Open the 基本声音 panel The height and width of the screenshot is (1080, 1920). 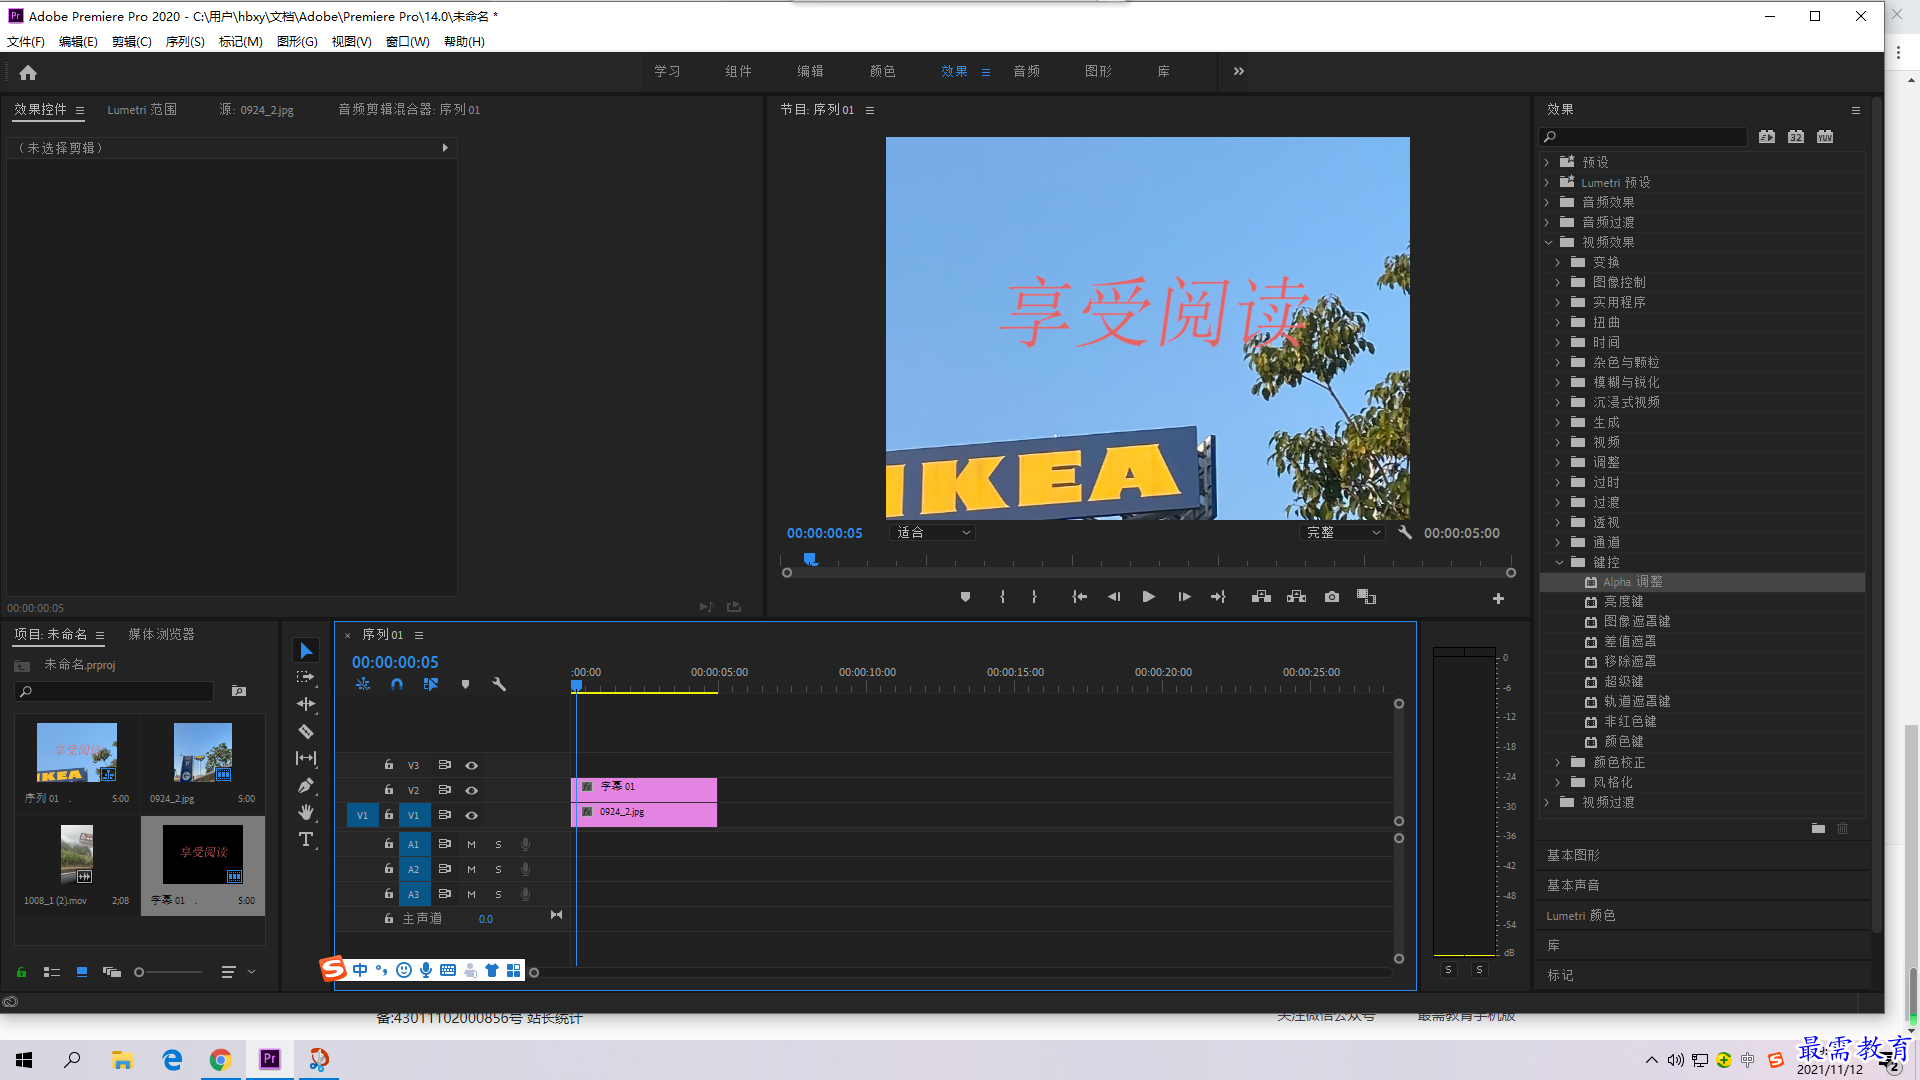pyautogui.click(x=1573, y=885)
